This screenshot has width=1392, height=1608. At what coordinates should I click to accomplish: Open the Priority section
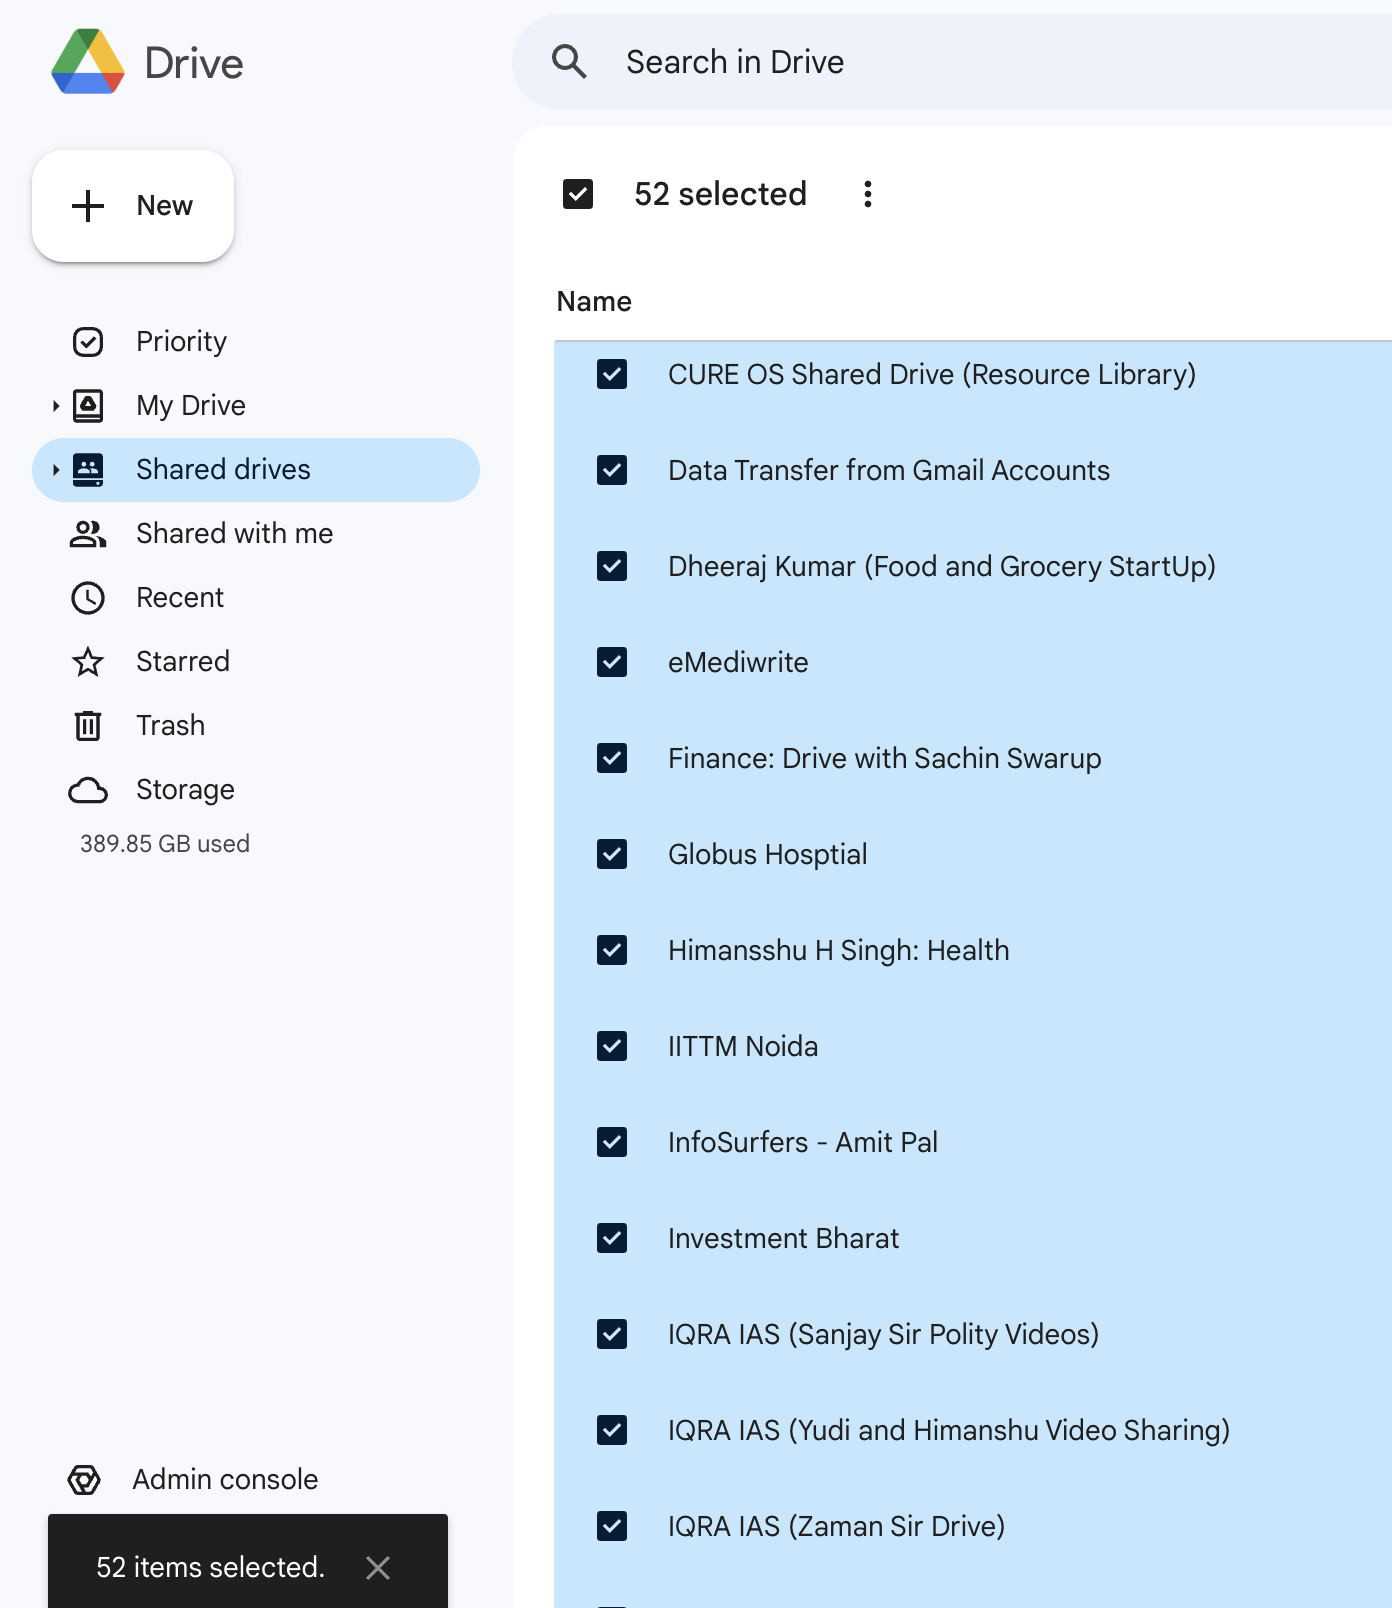181,342
